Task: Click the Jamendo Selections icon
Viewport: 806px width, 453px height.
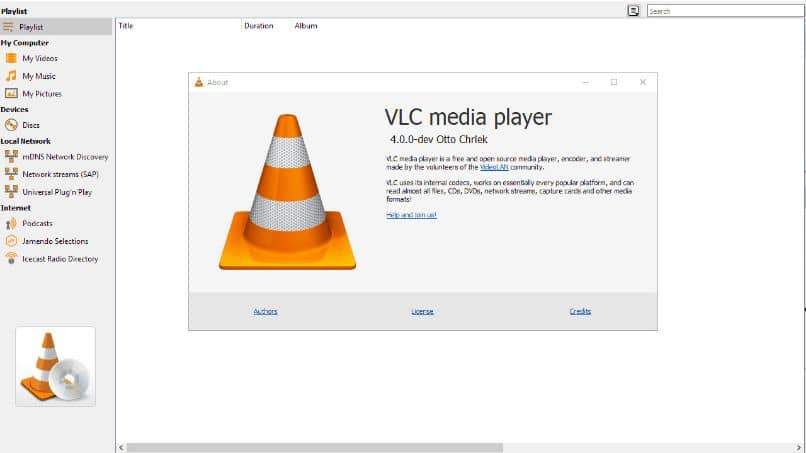Action: (11, 241)
